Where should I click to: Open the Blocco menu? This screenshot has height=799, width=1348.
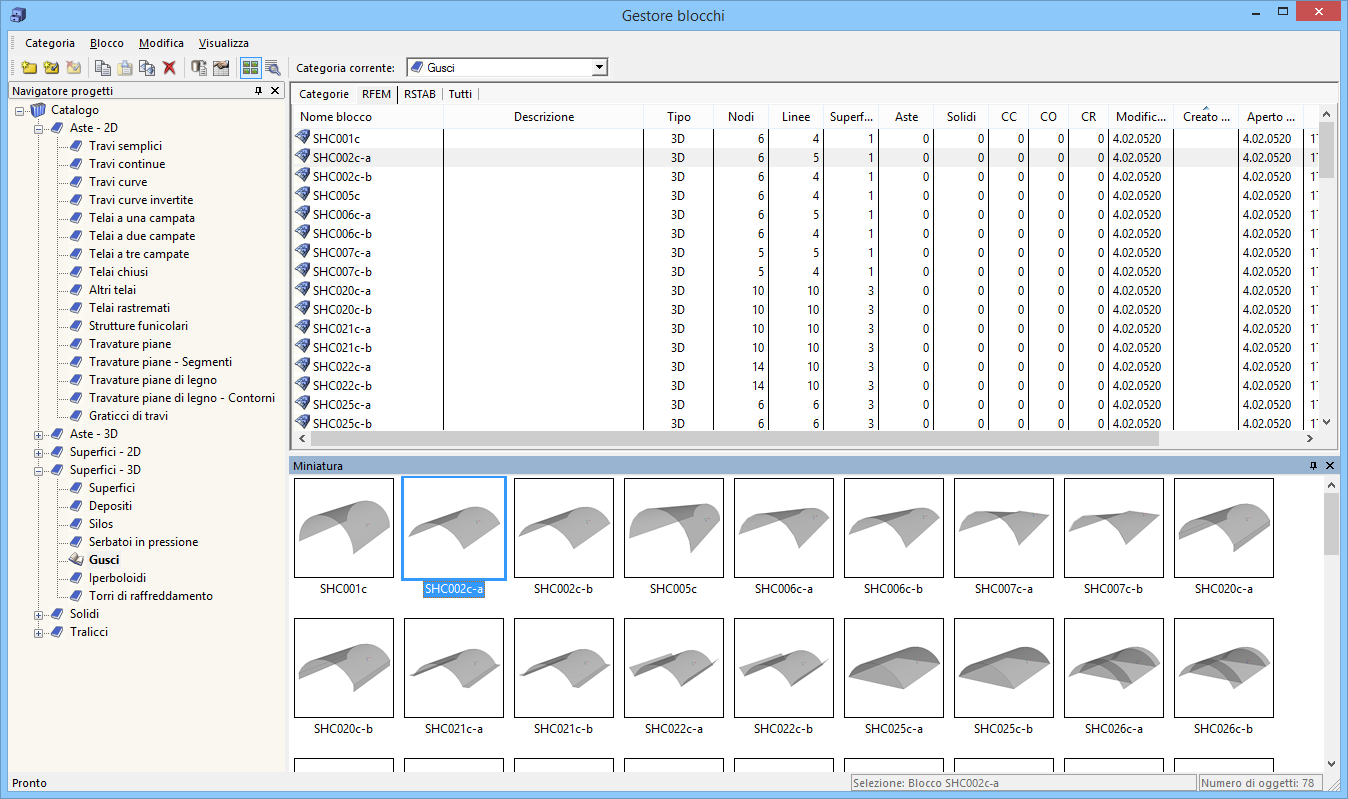click(106, 43)
